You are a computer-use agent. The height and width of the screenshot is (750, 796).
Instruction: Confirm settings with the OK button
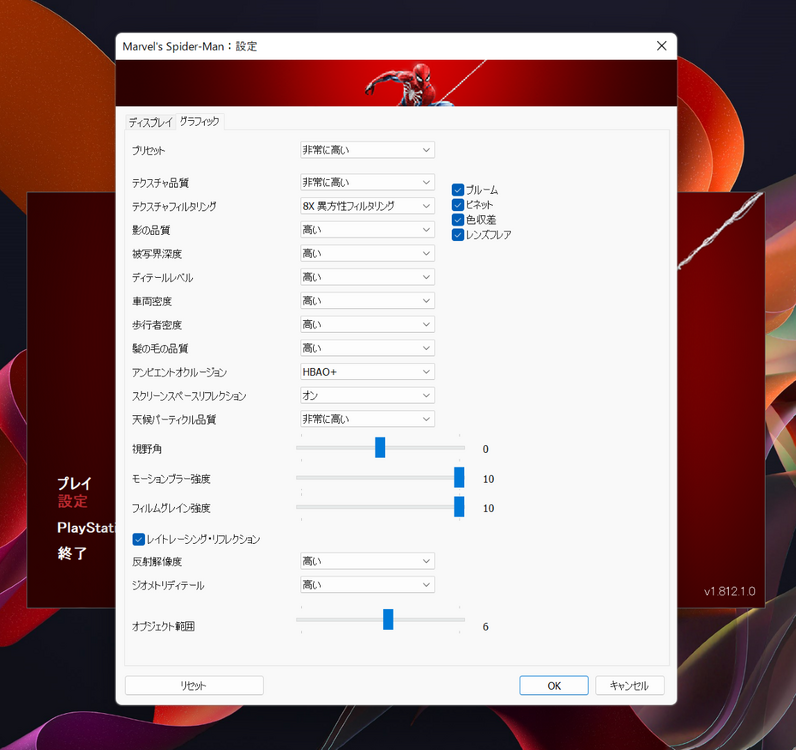pos(554,686)
